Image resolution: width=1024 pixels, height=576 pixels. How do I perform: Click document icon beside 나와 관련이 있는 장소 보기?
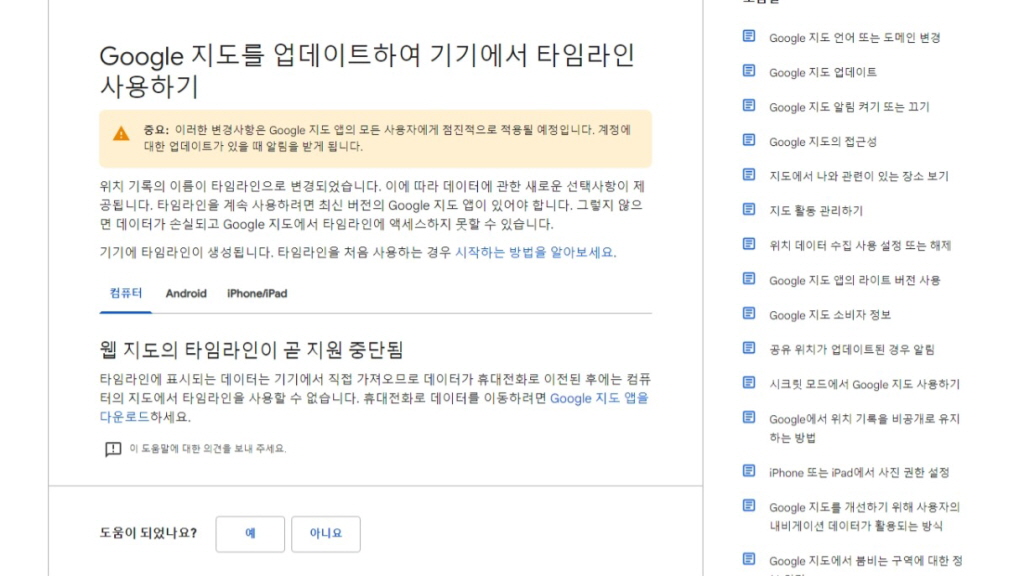pyautogui.click(x=749, y=174)
